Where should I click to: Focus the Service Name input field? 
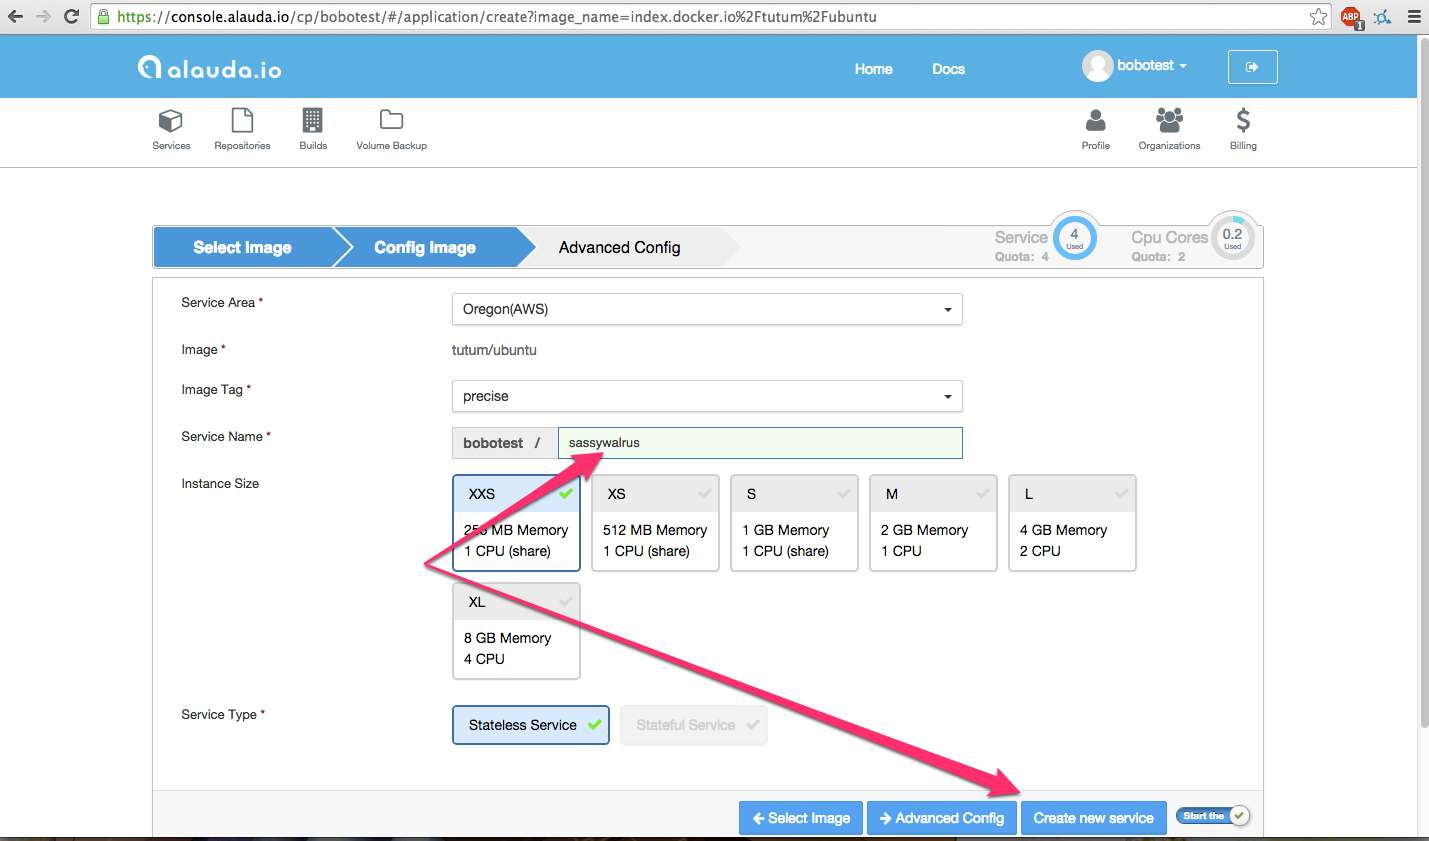click(760, 443)
